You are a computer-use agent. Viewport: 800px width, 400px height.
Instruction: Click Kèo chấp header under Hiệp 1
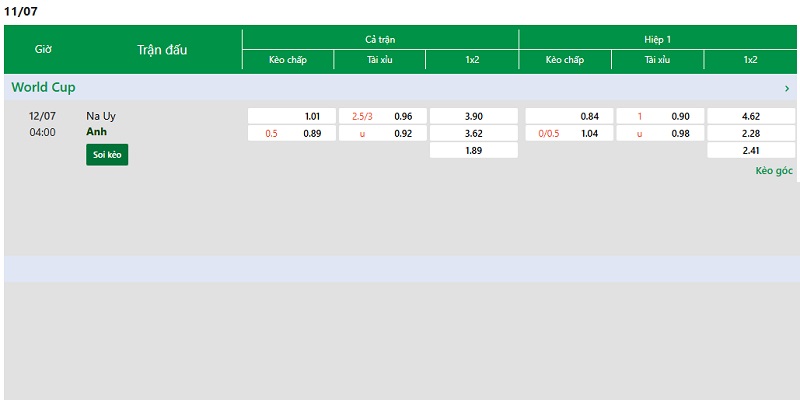565,60
